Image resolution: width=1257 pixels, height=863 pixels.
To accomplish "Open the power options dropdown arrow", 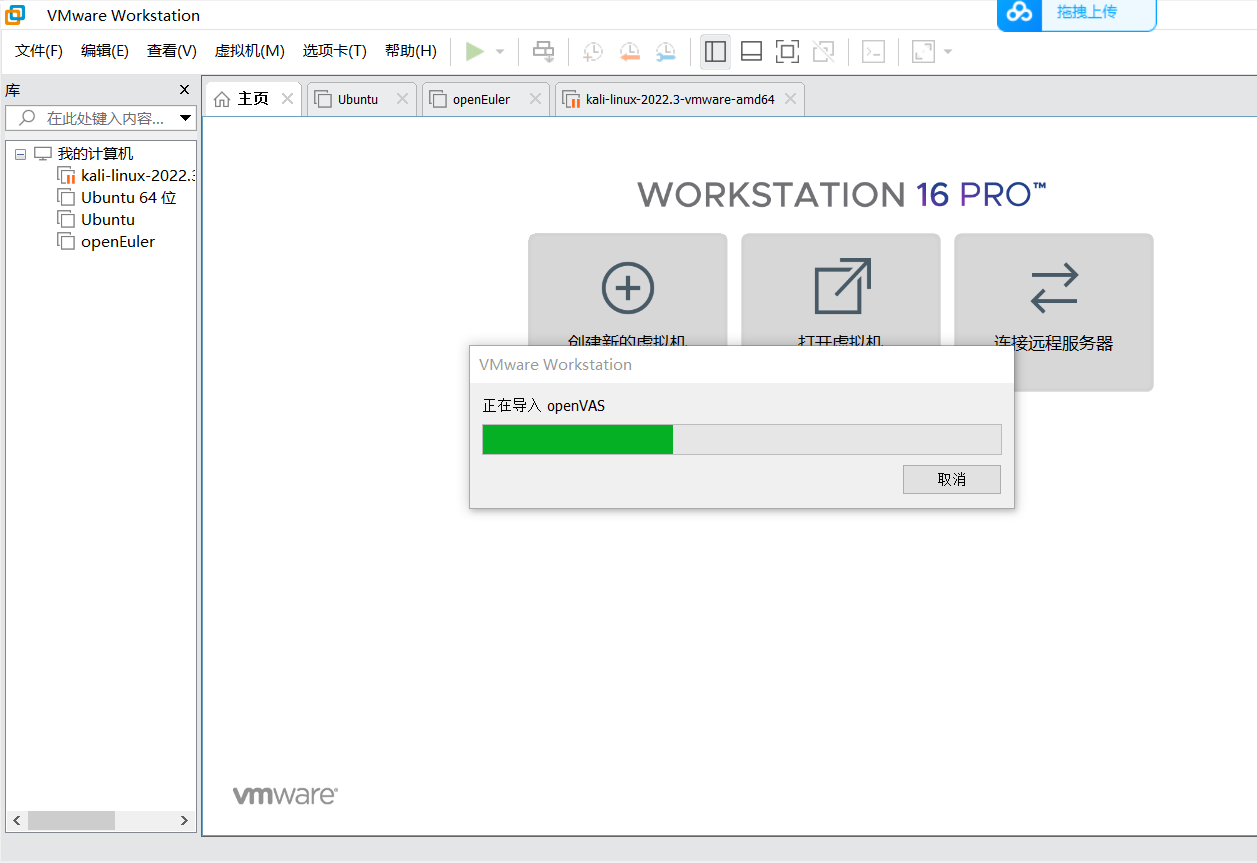I will 500,52.
